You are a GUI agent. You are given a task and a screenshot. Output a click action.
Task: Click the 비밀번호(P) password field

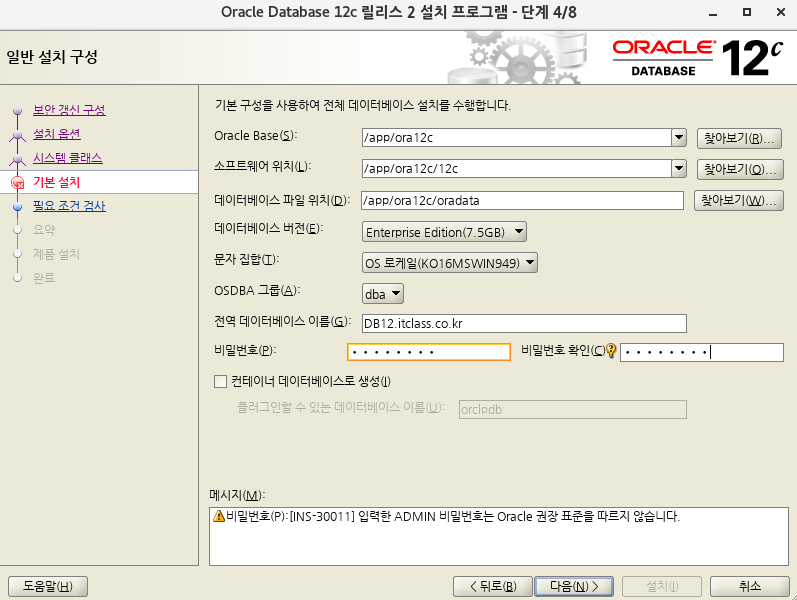tap(429, 352)
